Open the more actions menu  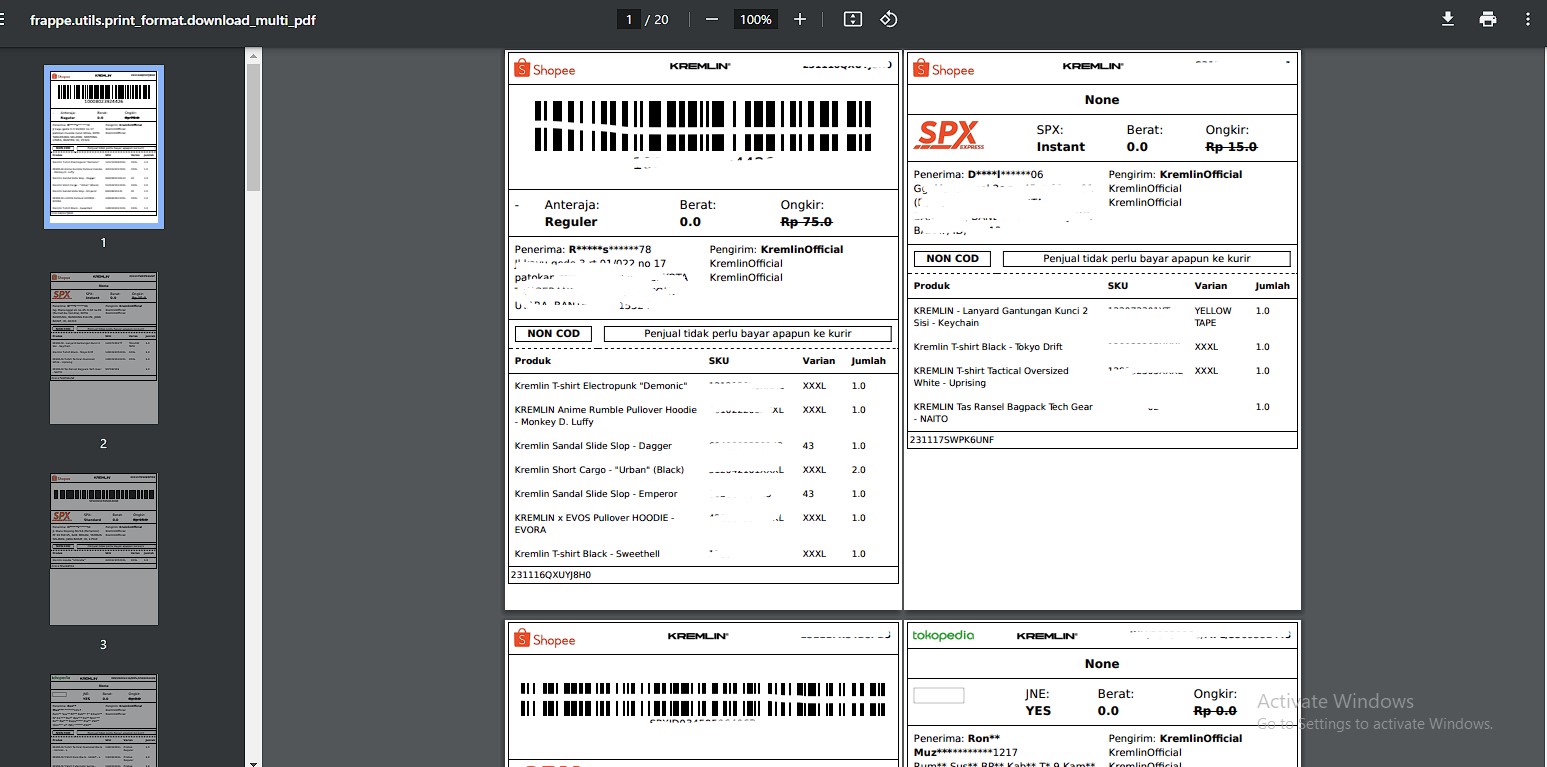coord(1527,20)
